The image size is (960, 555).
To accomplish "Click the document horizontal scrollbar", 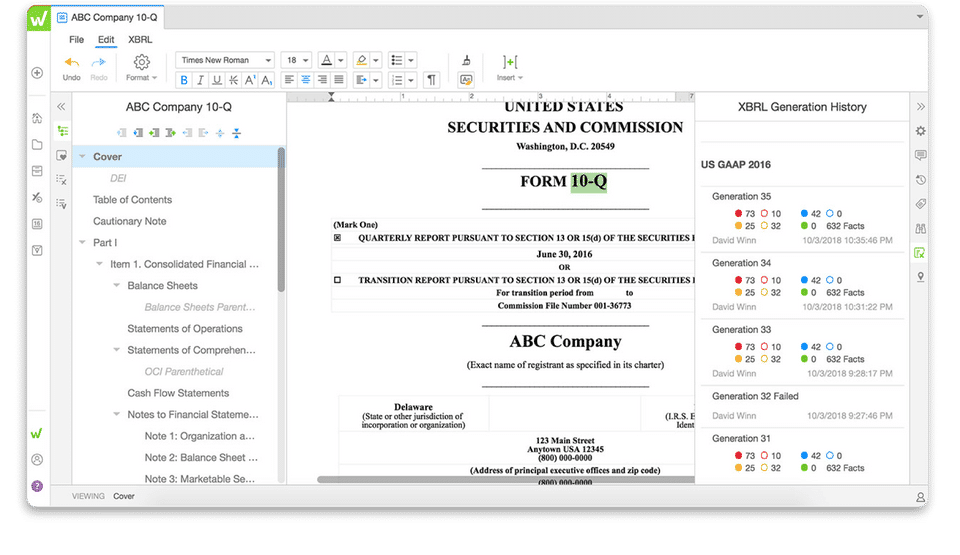I will [506, 480].
